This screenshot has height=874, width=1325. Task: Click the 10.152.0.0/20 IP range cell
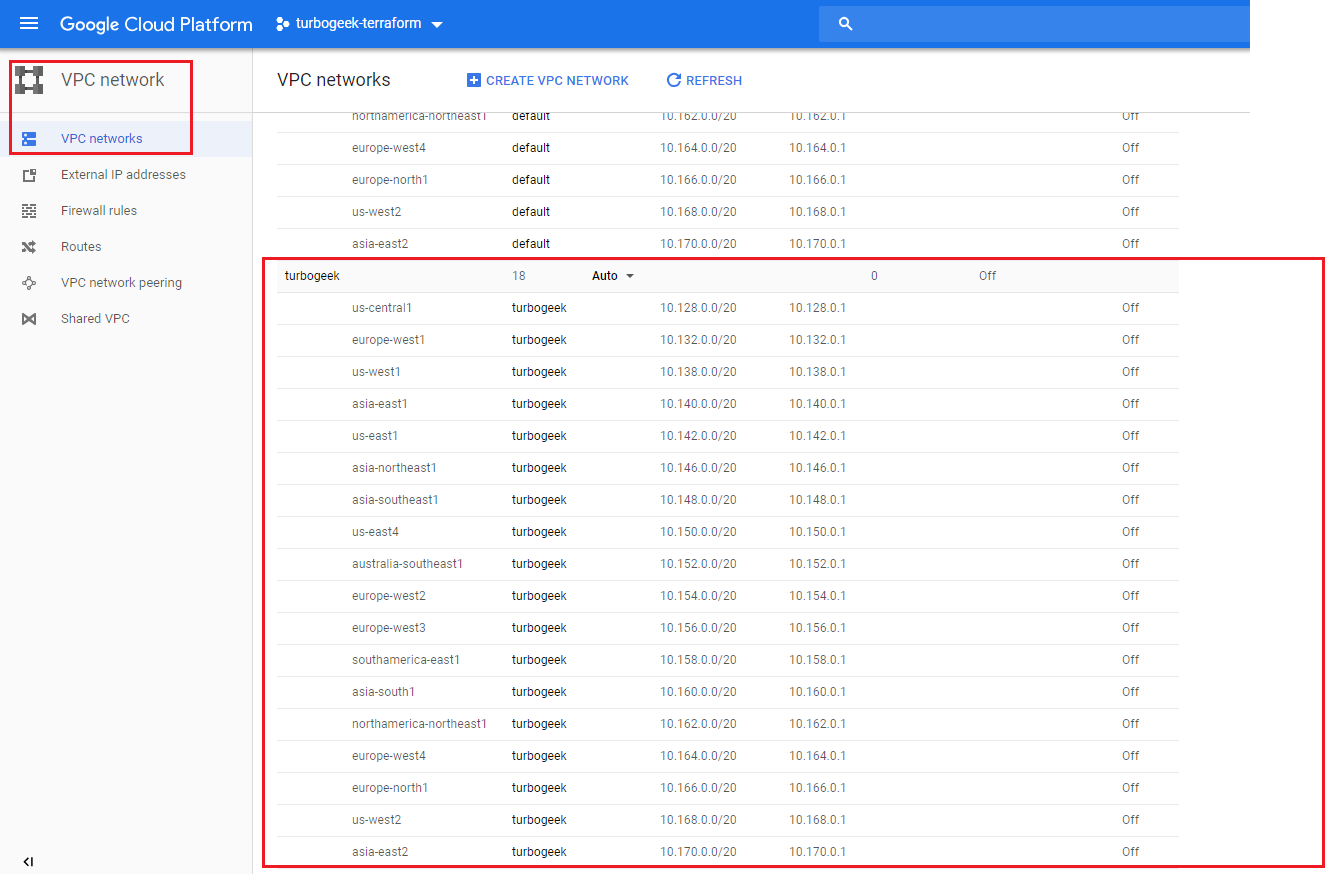tap(698, 564)
